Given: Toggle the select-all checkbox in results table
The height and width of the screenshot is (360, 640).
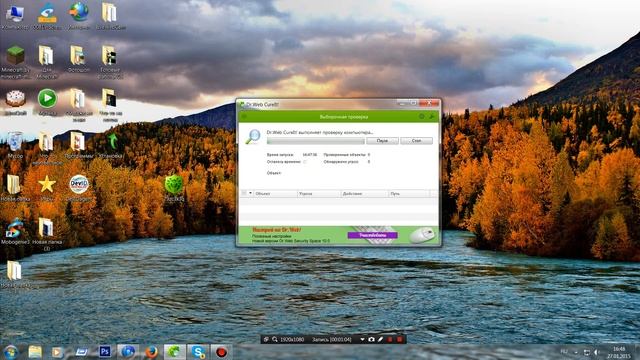Looking at the screenshot, I should tap(244, 193).
